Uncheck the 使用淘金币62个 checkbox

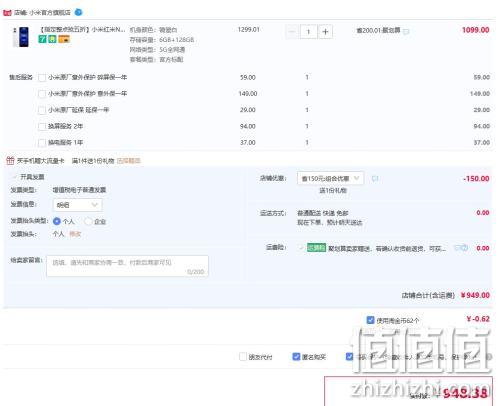click(370, 320)
